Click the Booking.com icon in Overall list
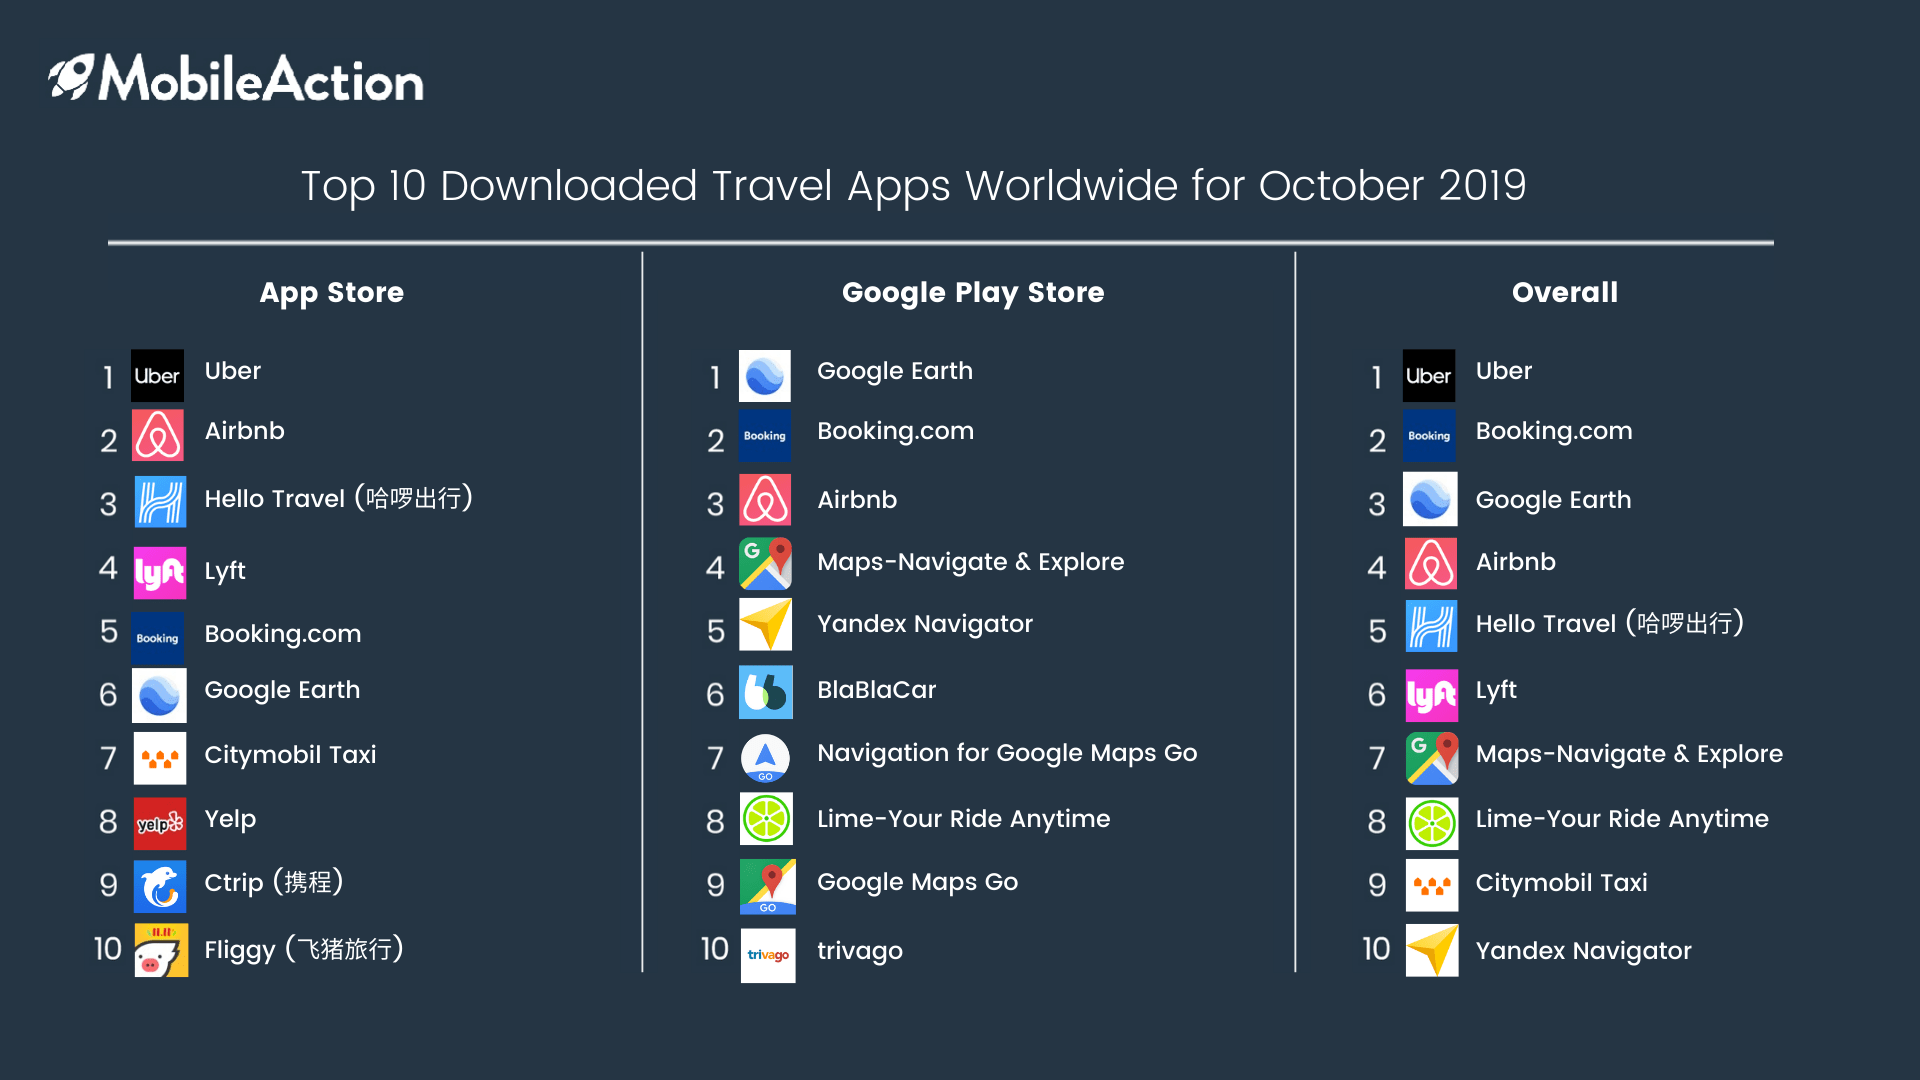The width and height of the screenshot is (1920, 1080). pos(1429,435)
